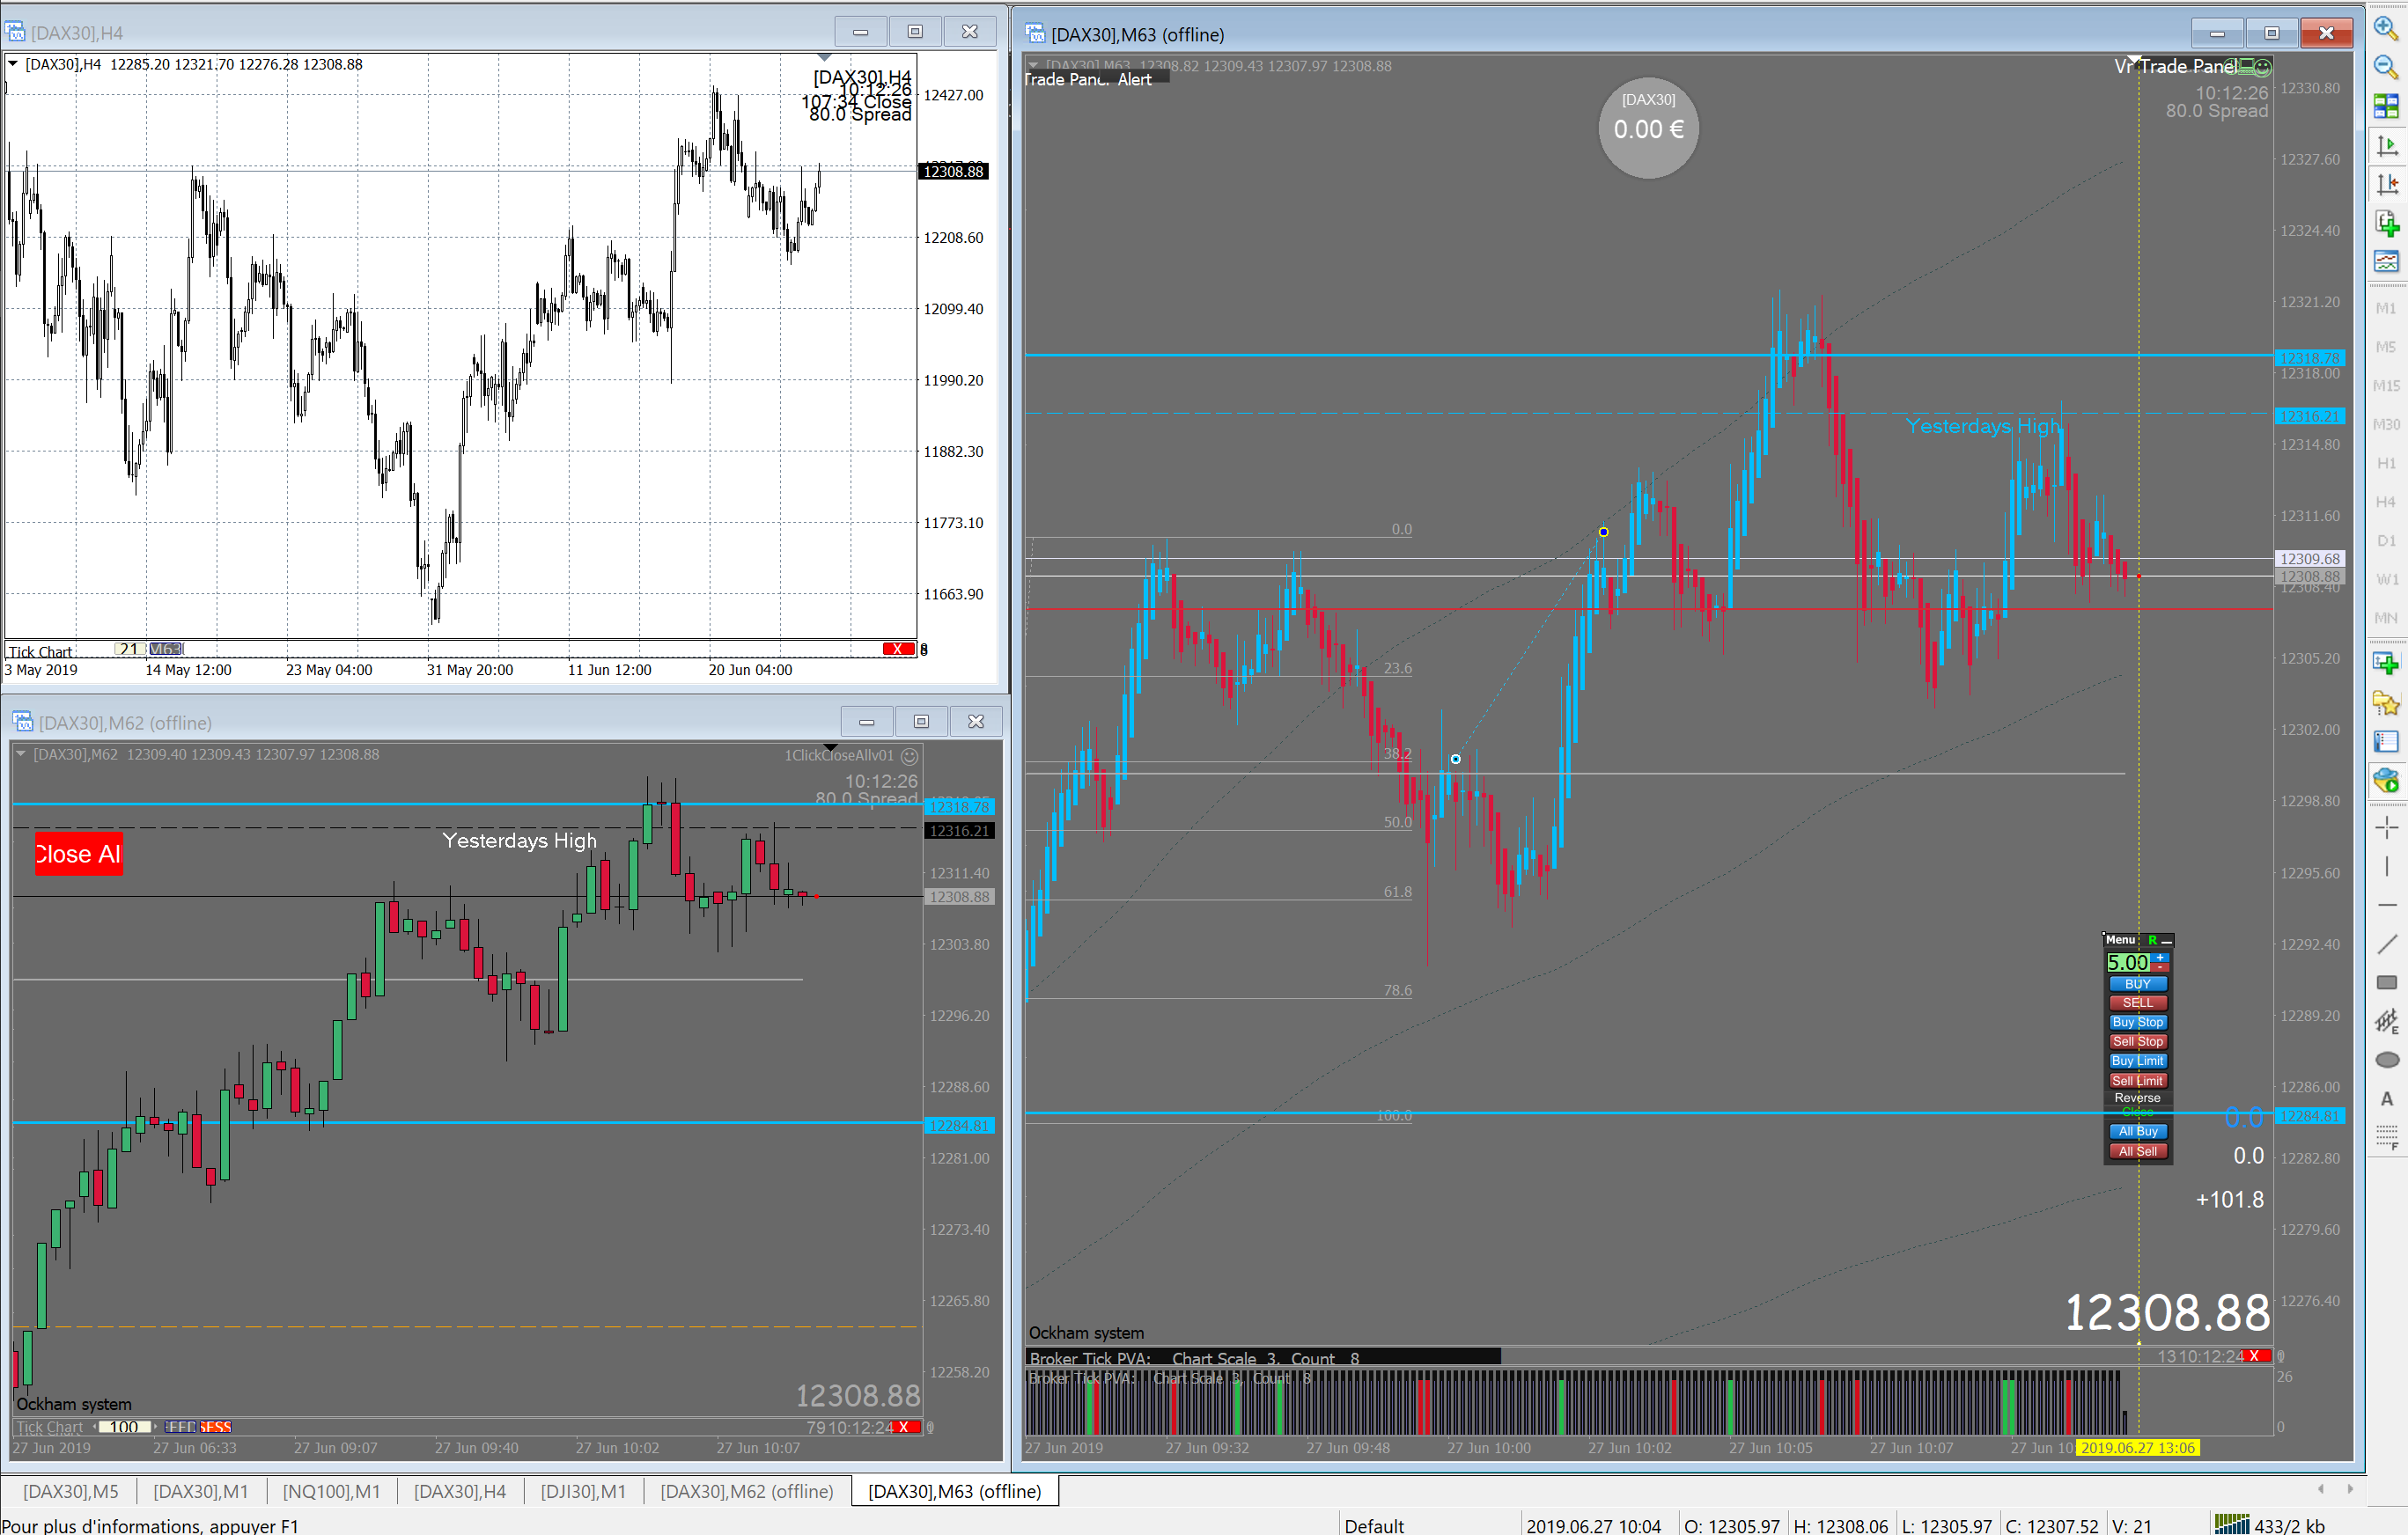Select the Ellipse drawing tool
The image size is (2408, 1535).
click(x=2386, y=1059)
